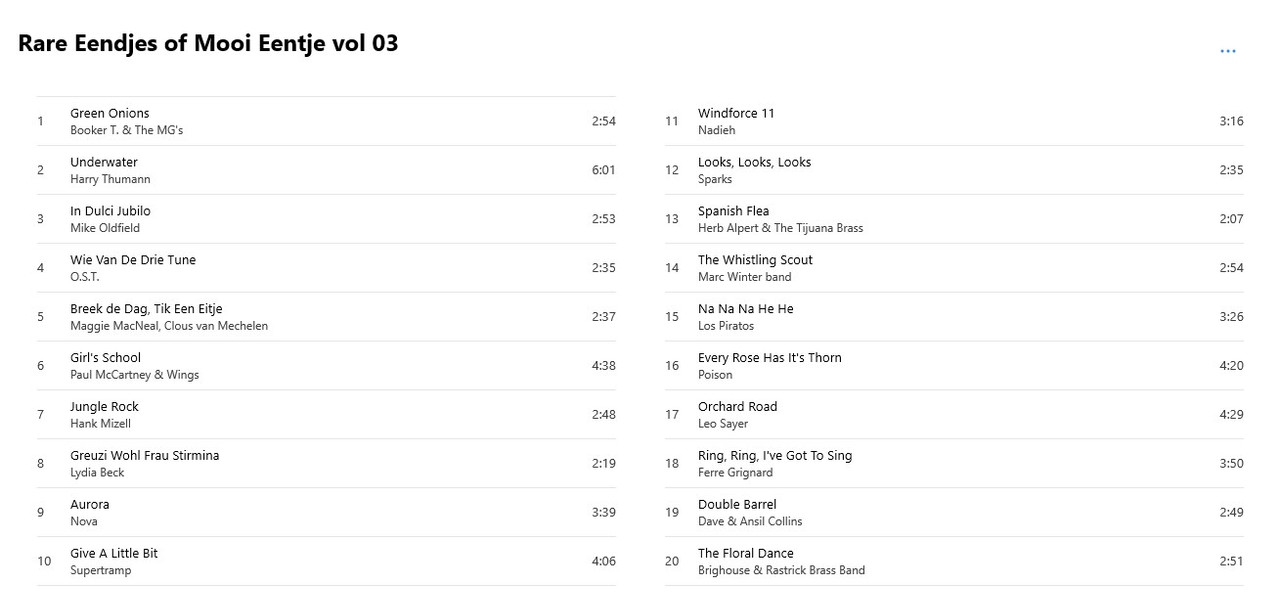Select Aurora by Nova
The height and width of the screenshot is (595, 1280).
(326, 513)
